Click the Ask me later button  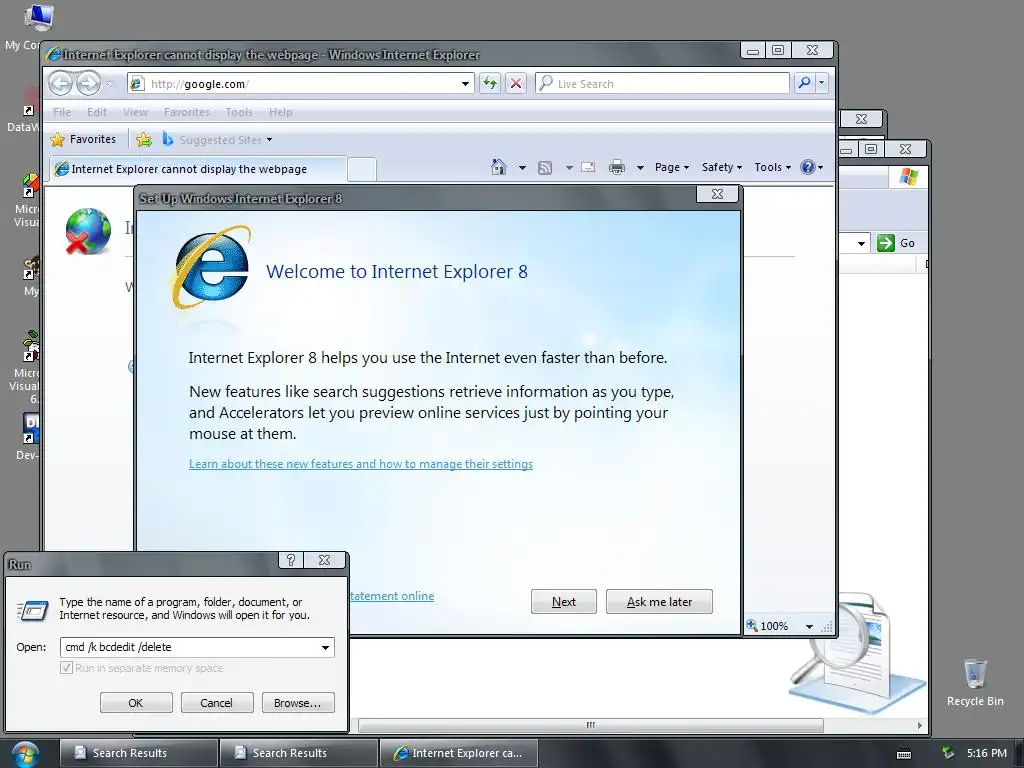659,601
